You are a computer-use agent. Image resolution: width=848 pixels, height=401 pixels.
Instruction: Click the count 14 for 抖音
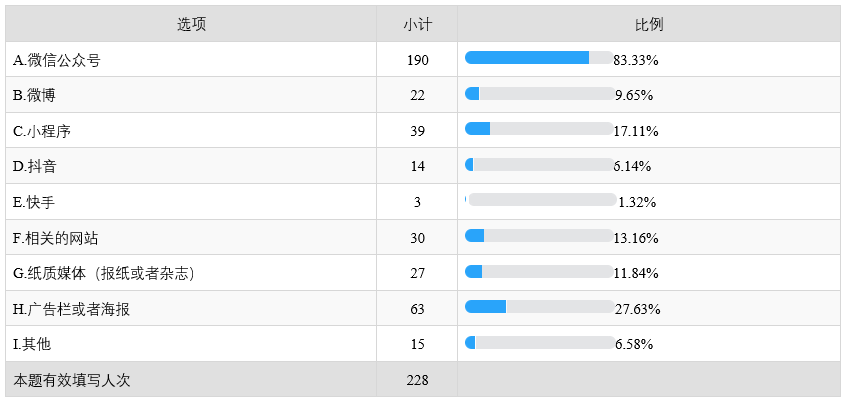417,166
